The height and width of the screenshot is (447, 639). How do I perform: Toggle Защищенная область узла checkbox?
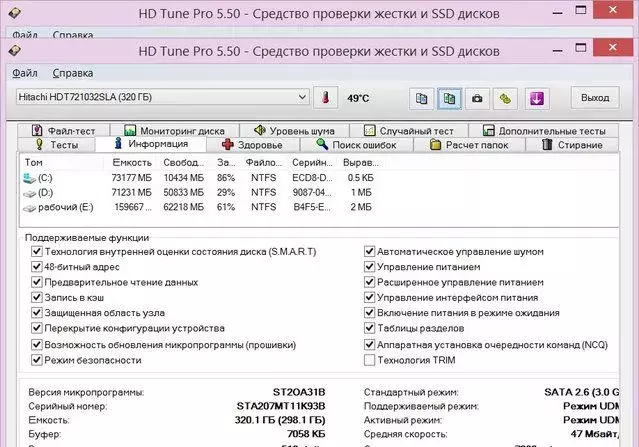(37, 313)
